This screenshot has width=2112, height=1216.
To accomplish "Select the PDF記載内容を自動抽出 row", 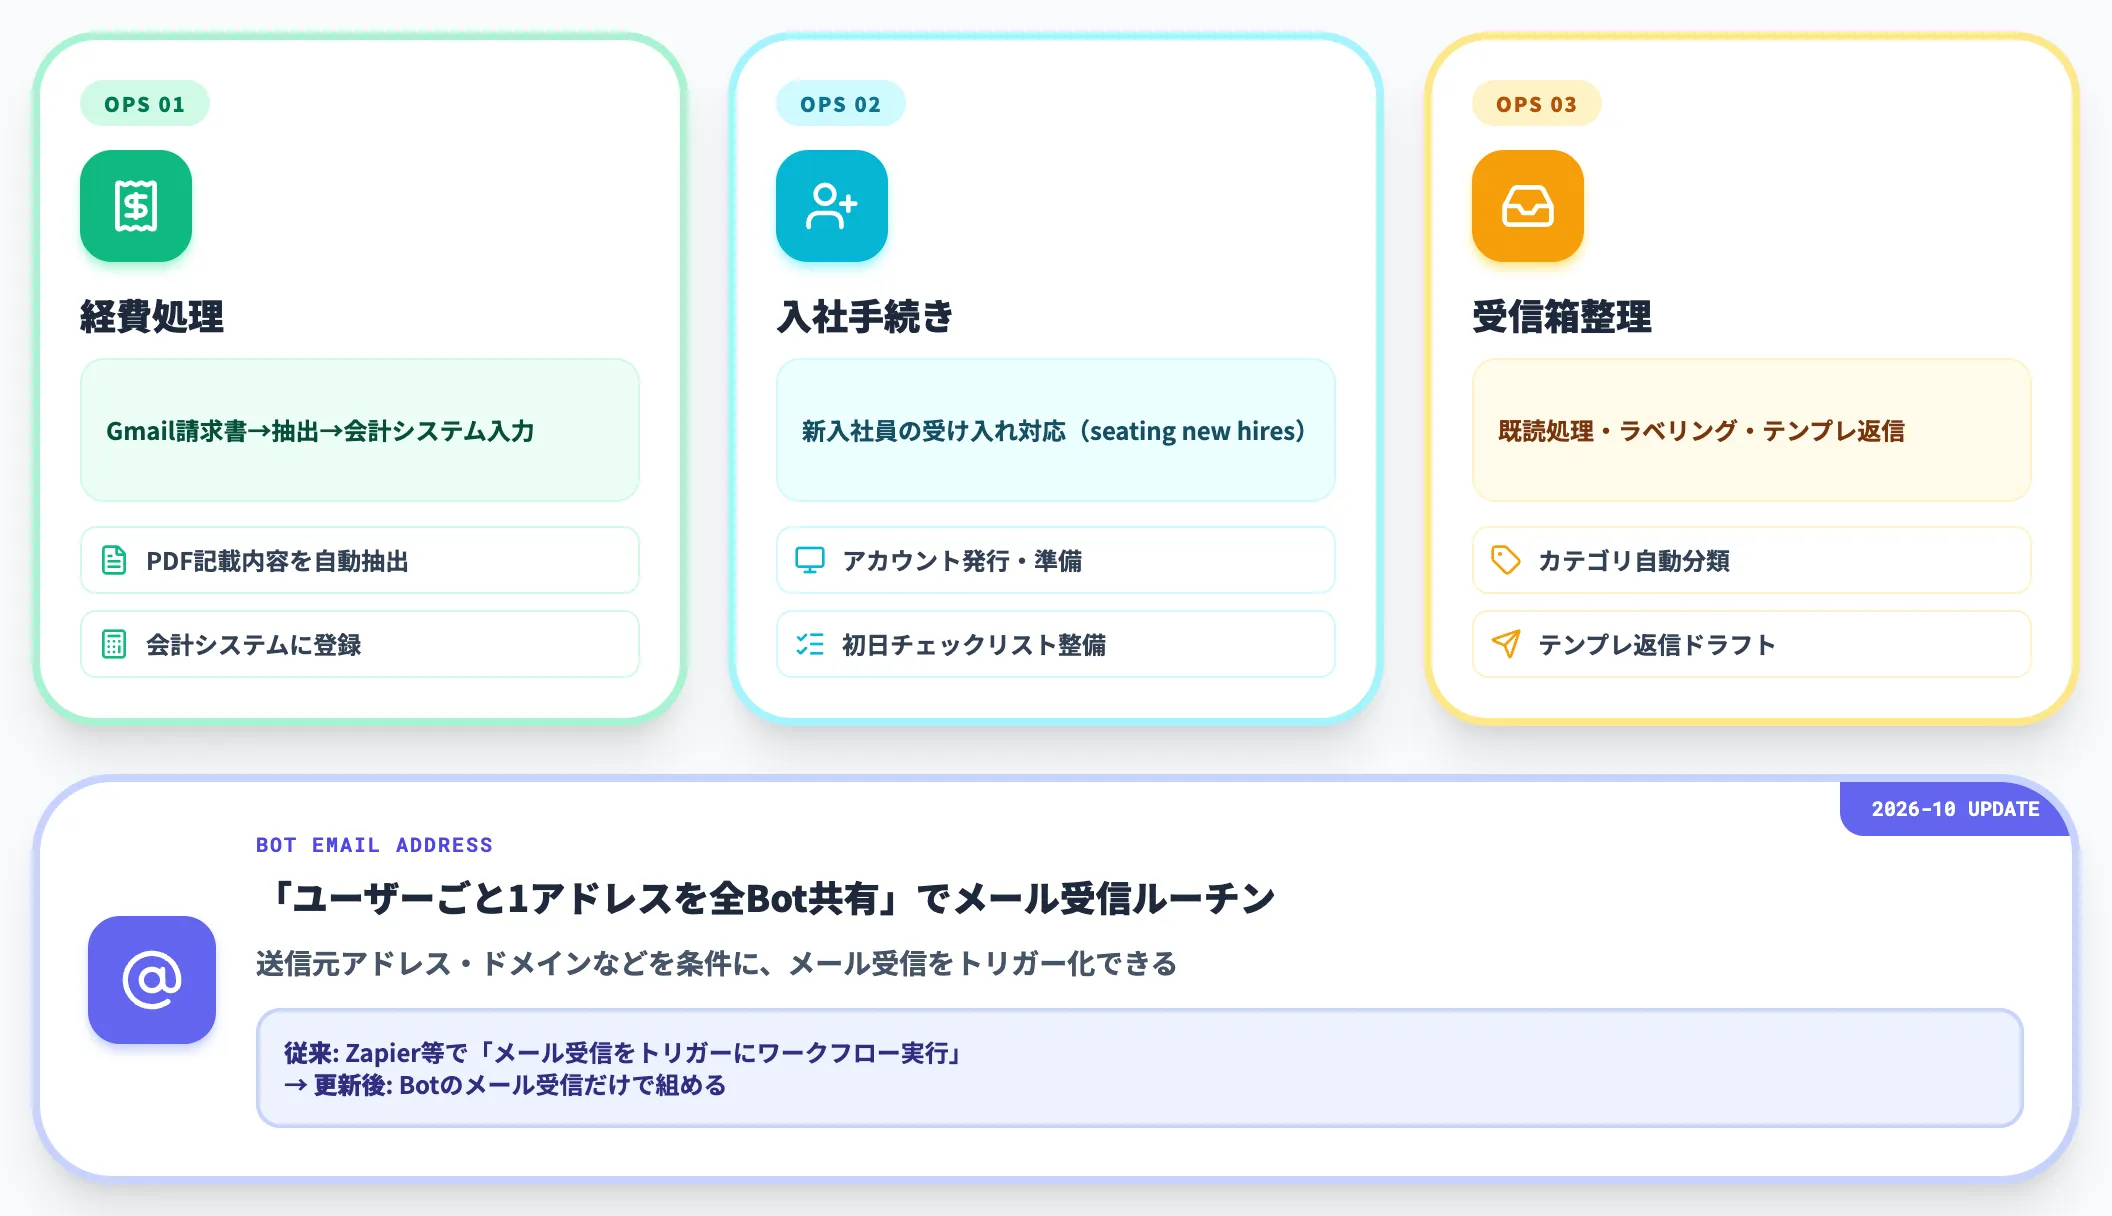I will click(x=360, y=560).
